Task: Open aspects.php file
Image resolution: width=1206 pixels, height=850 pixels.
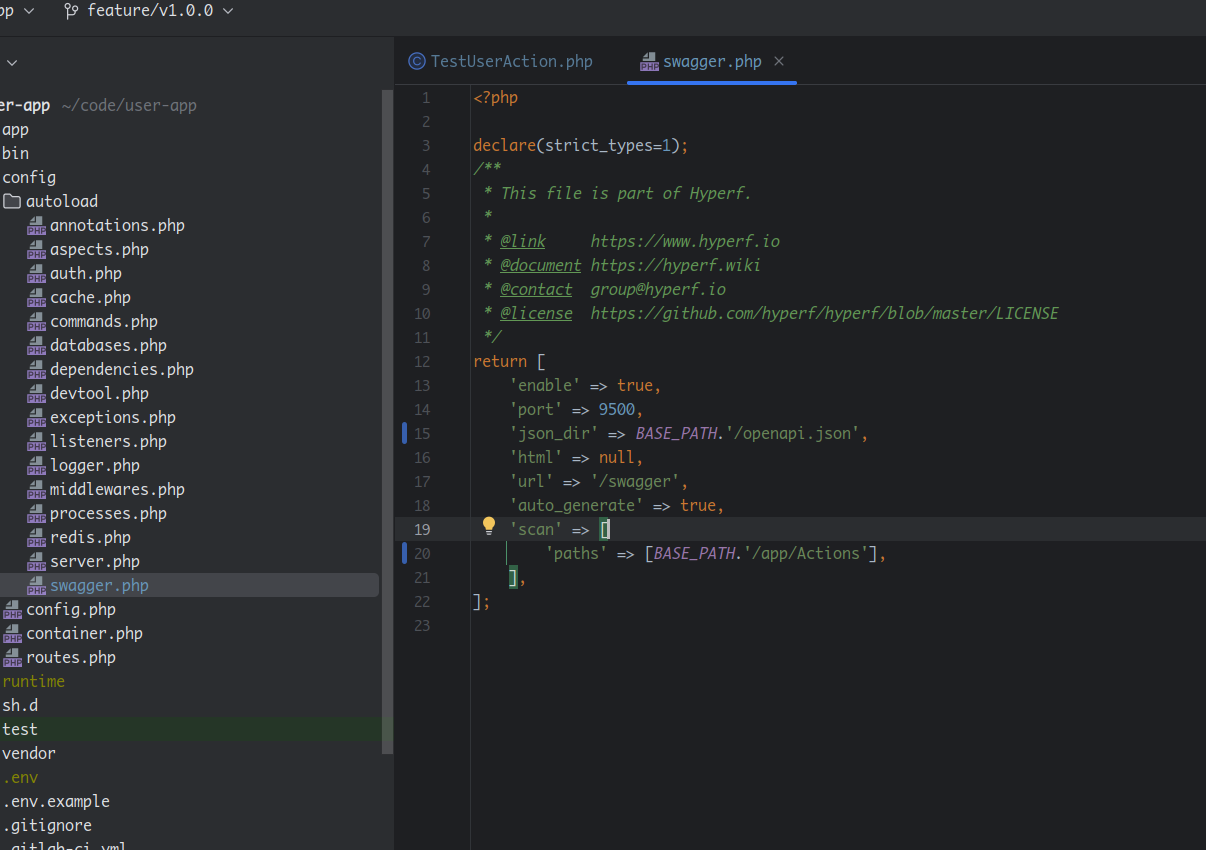Action: click(x=99, y=249)
